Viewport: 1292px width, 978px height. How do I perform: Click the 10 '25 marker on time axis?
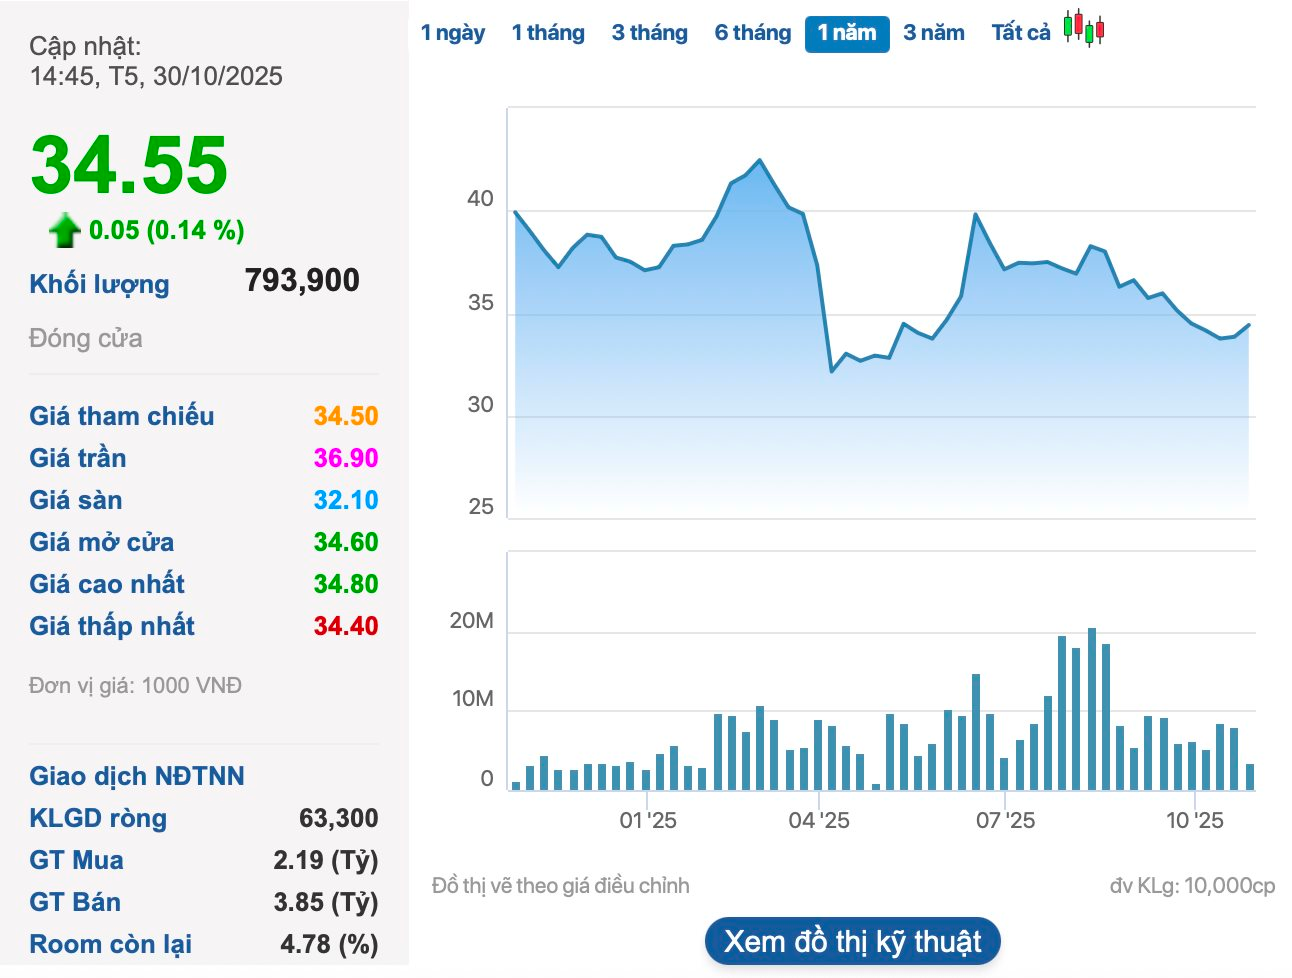pyautogui.click(x=1194, y=820)
